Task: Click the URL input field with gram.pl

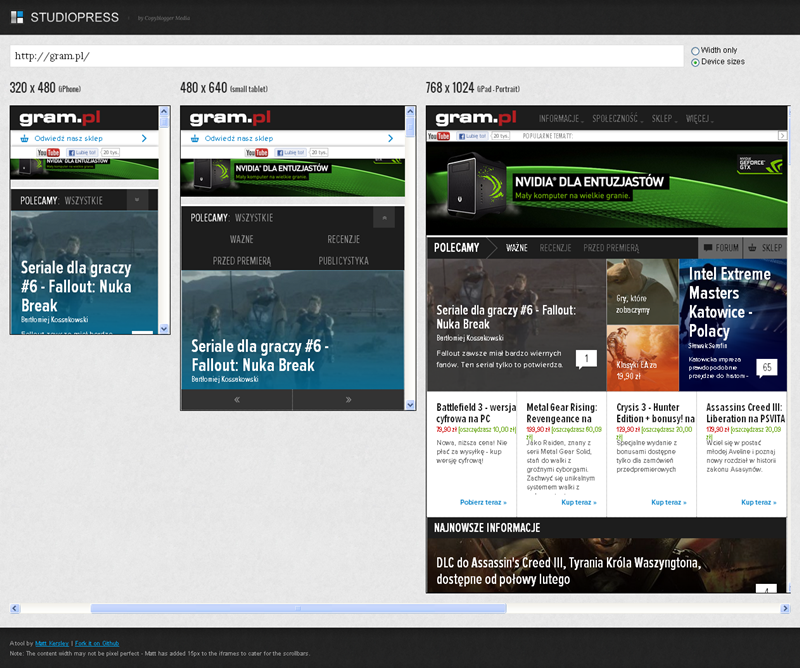Action: tap(345, 56)
